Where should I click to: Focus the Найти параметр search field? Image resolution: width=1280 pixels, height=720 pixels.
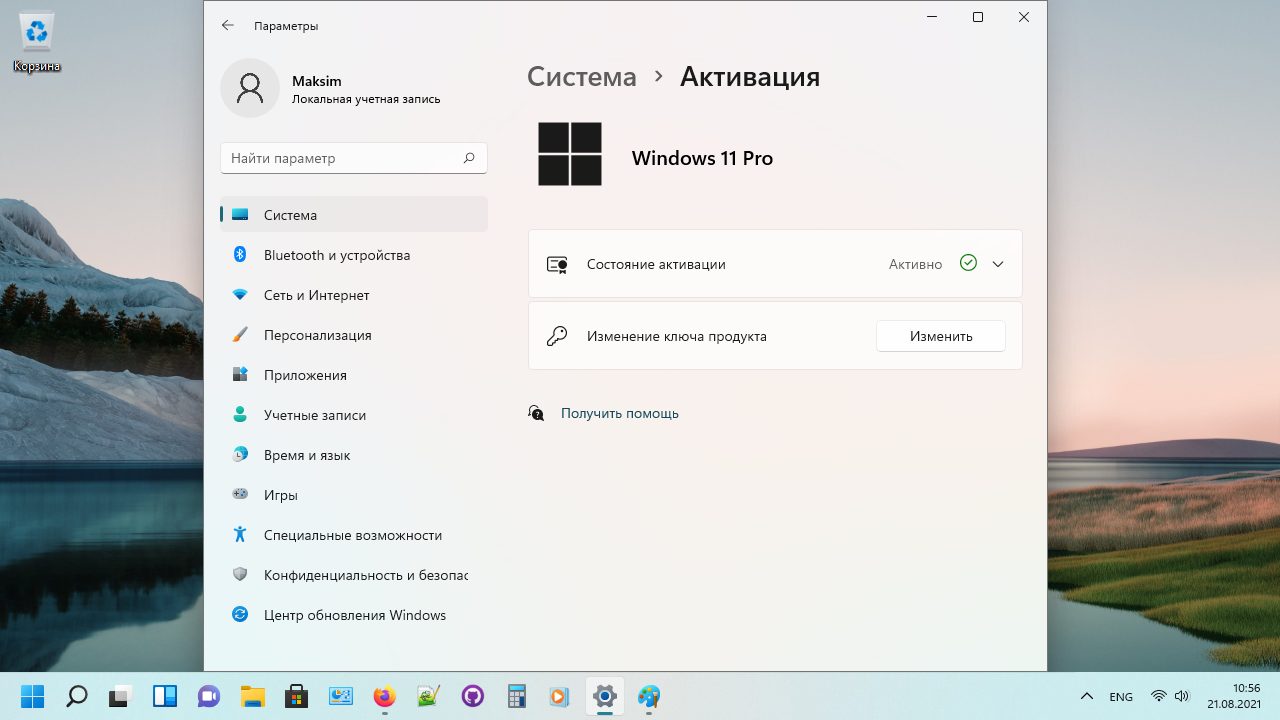(354, 158)
